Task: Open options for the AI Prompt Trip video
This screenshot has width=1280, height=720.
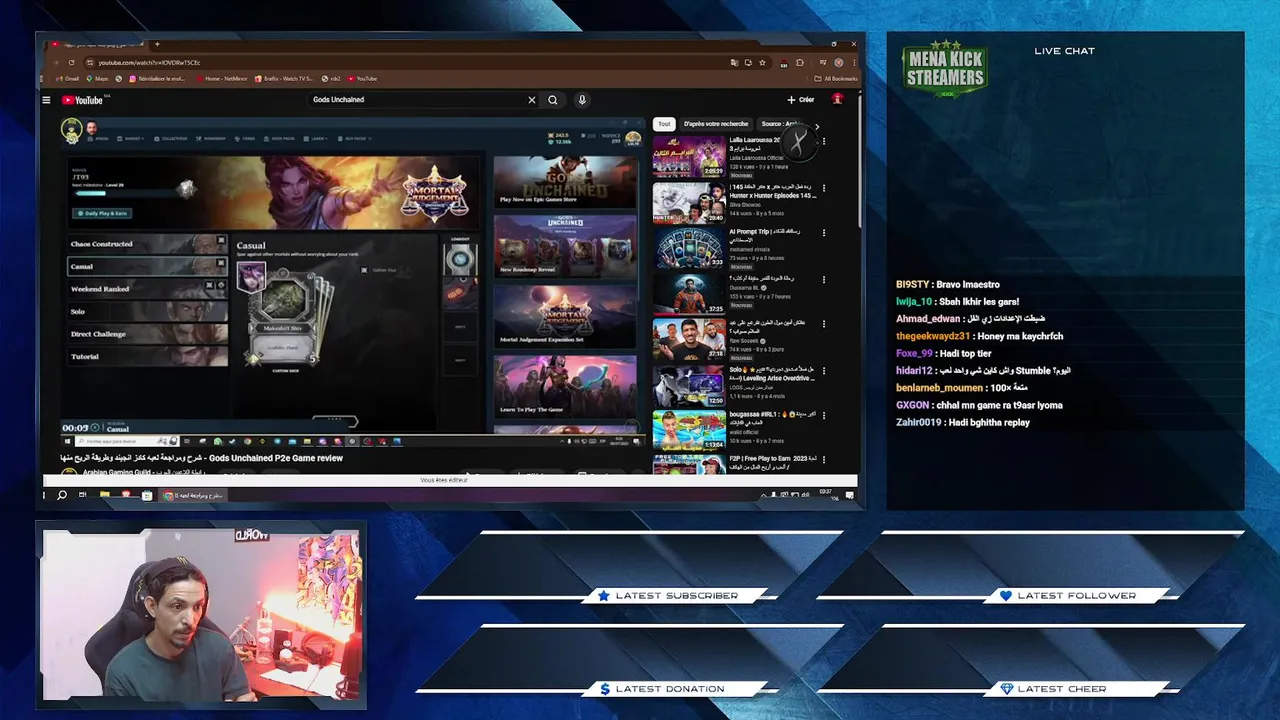Action: 824,233
